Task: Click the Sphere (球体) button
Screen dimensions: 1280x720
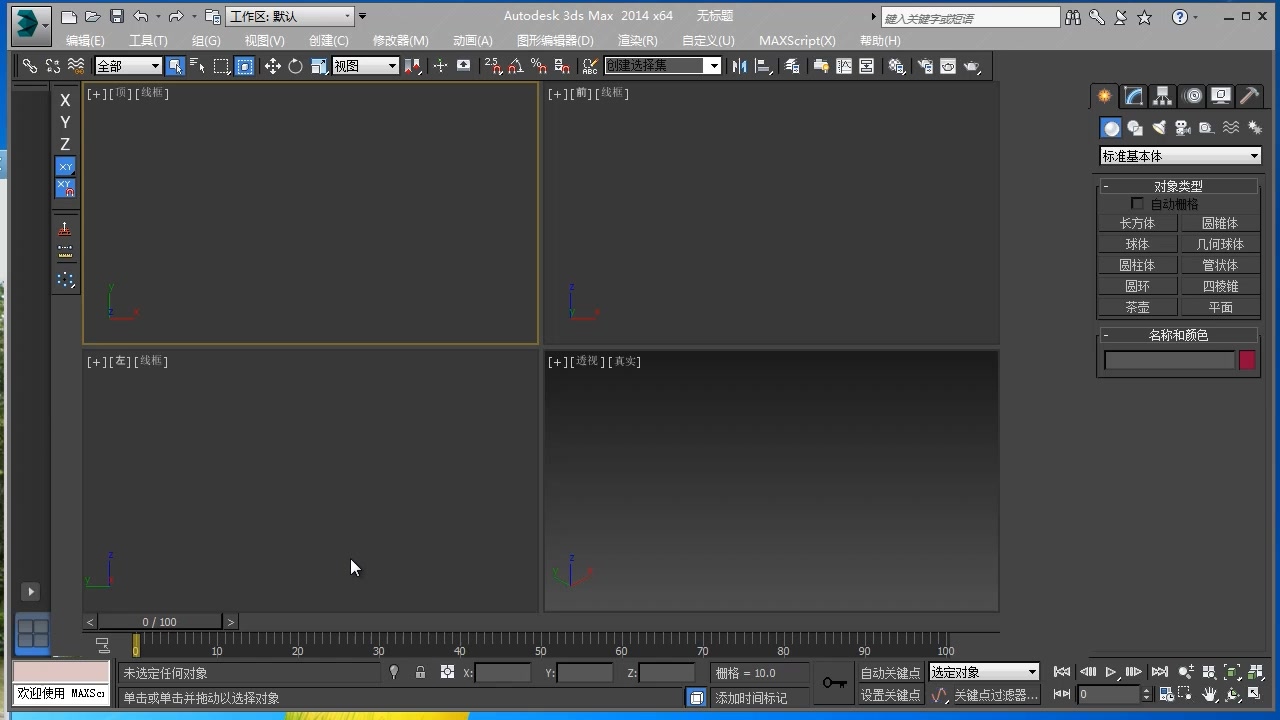Action: (x=1137, y=244)
